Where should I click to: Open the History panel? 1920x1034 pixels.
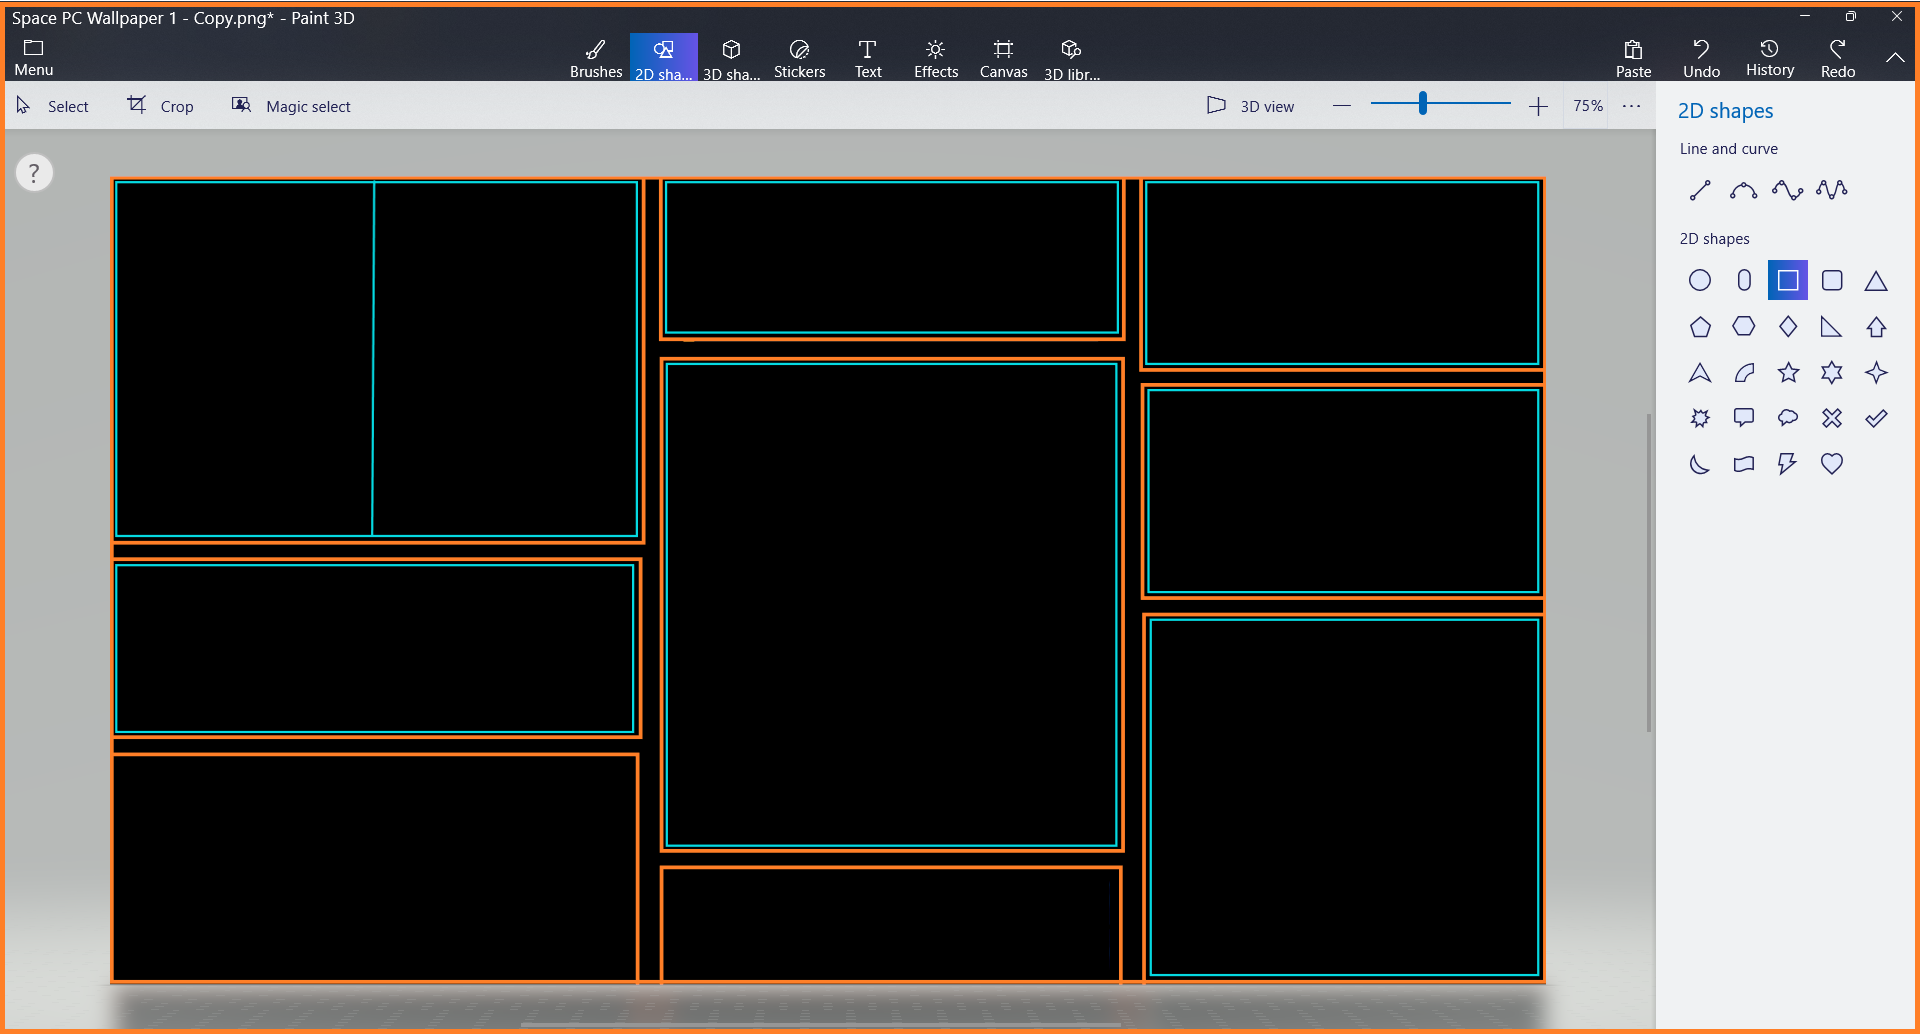click(x=1770, y=58)
